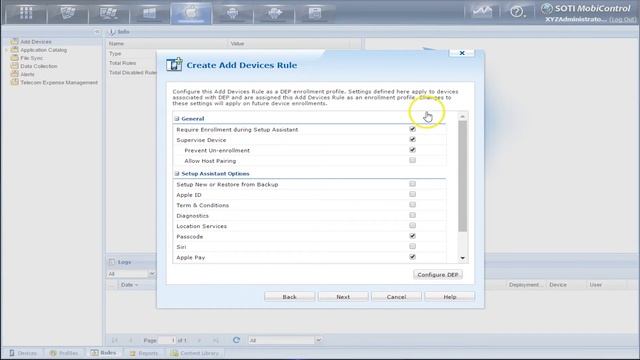Select the Windows Desktop monitors platform icon
The height and width of the screenshot is (360, 640).
(x=109, y=13)
